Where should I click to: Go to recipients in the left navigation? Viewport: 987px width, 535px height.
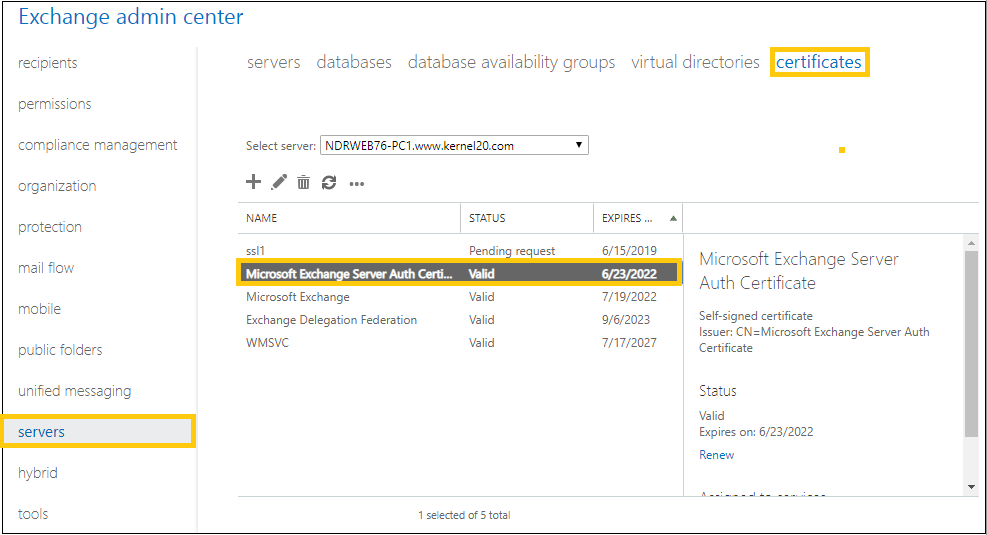tap(48, 63)
